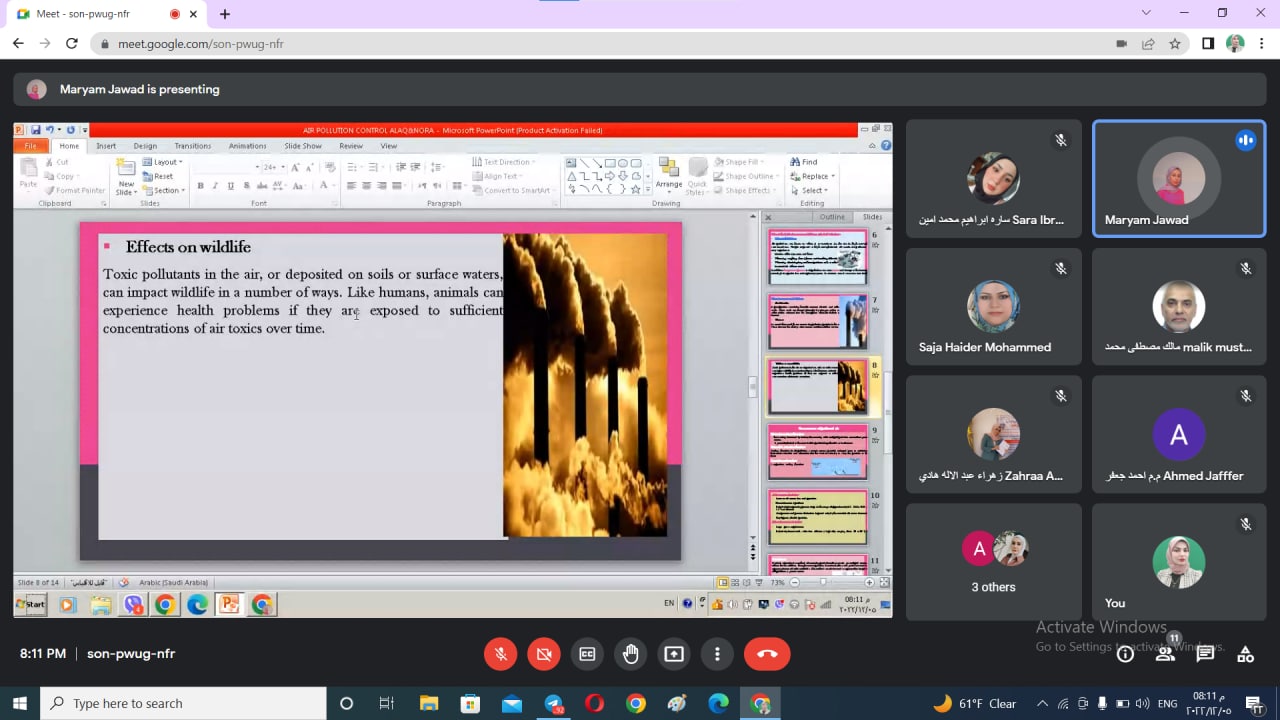Click the Convert to SmartArt icon

click(x=513, y=190)
